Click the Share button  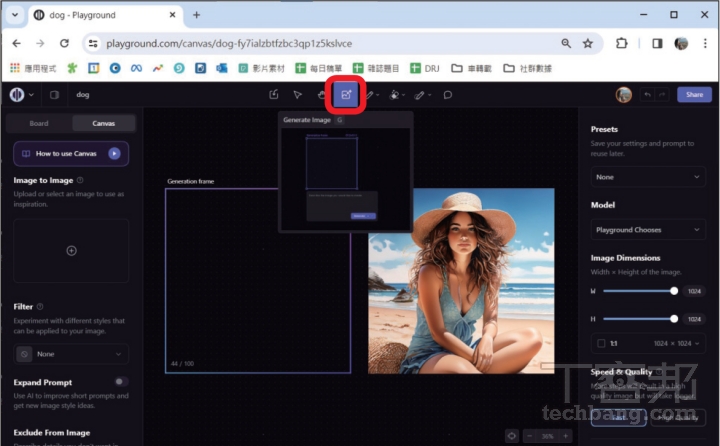694,95
